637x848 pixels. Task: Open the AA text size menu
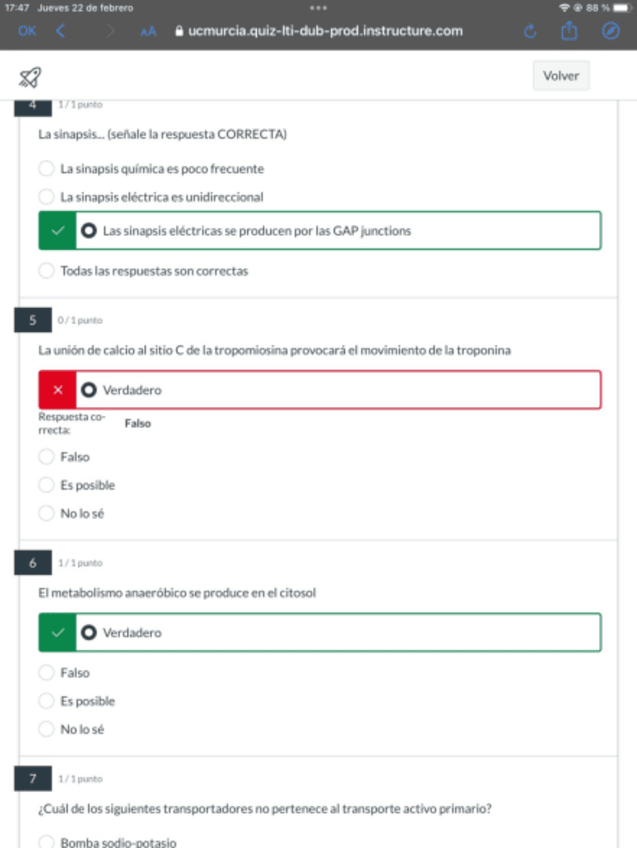[148, 31]
